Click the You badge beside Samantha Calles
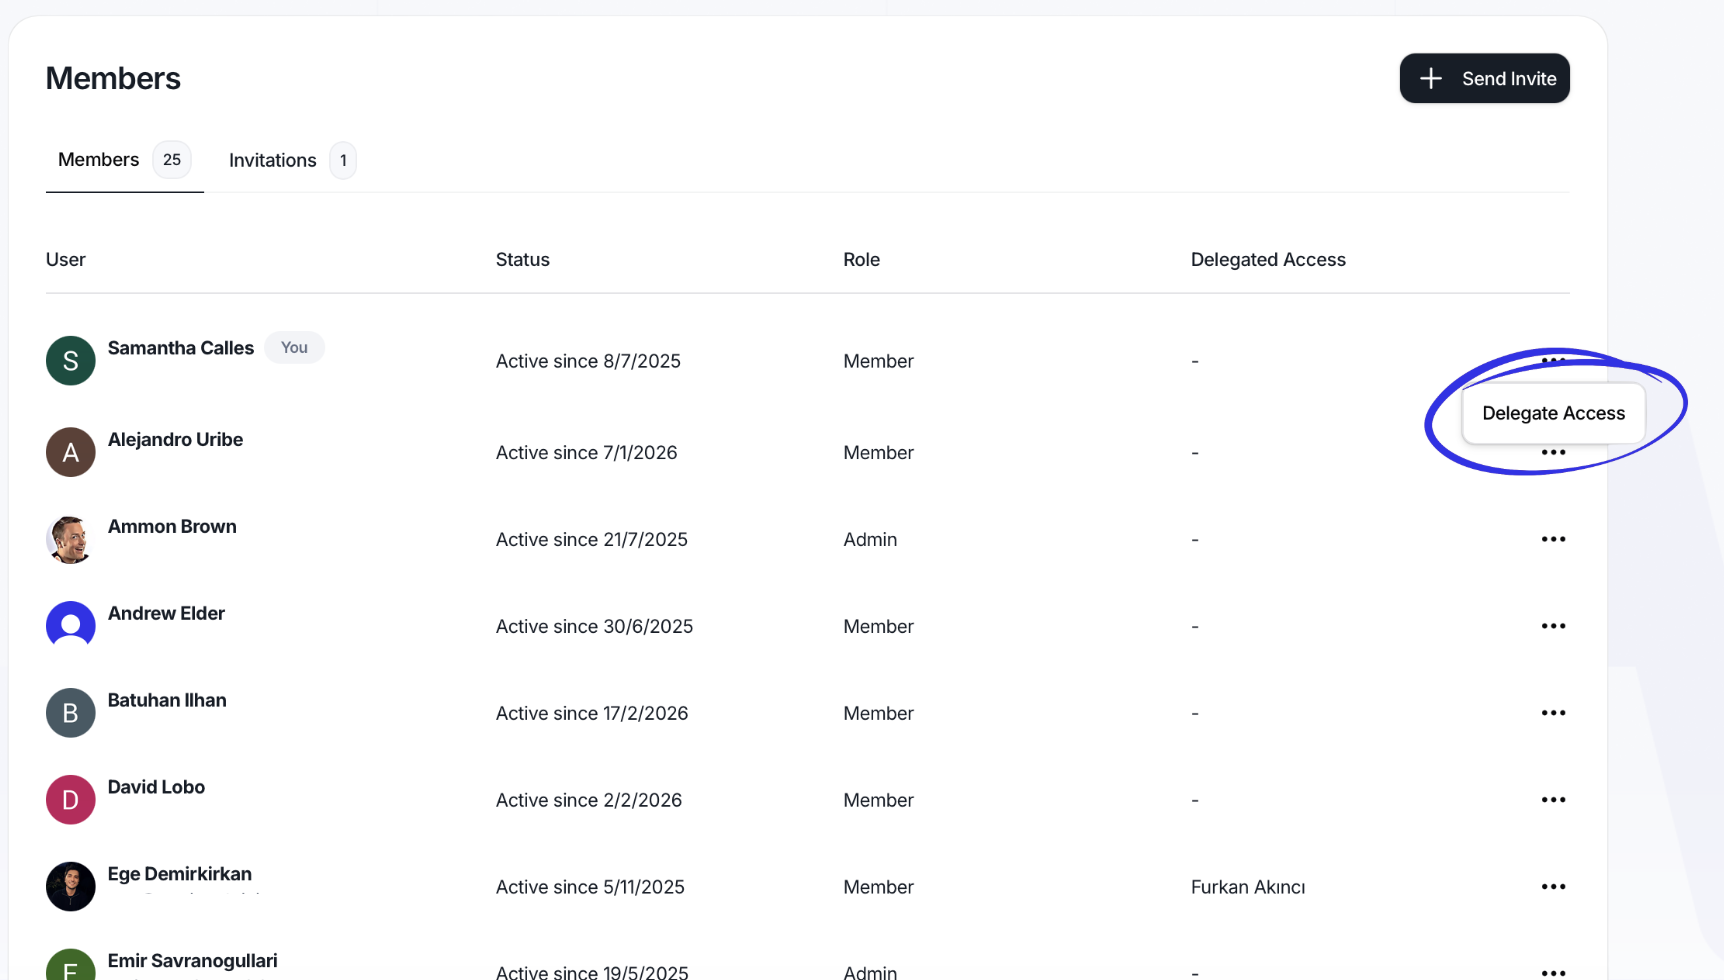 coord(294,348)
